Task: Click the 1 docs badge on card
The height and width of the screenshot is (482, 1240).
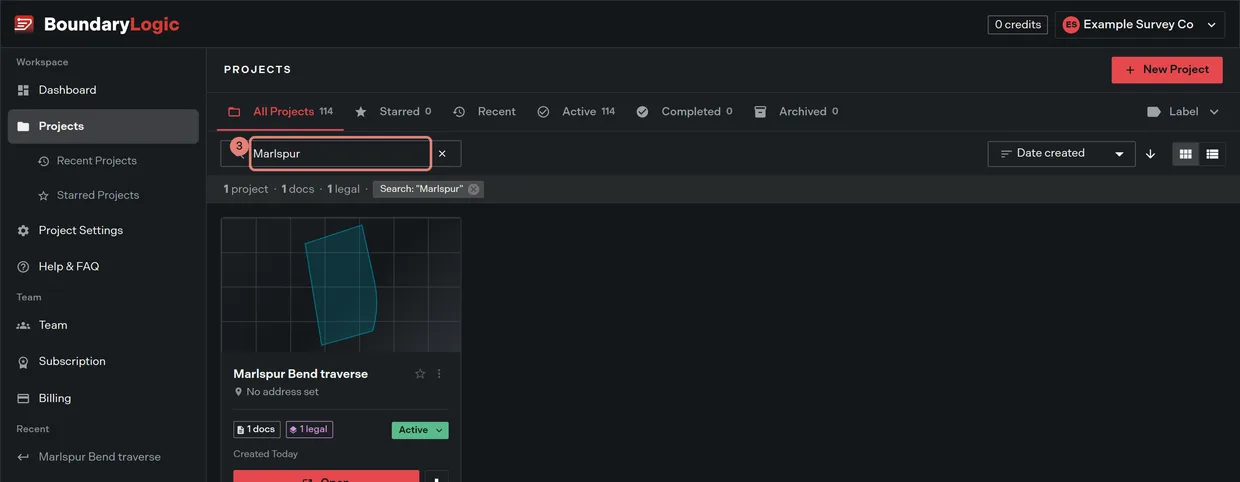Action: click(x=258, y=430)
